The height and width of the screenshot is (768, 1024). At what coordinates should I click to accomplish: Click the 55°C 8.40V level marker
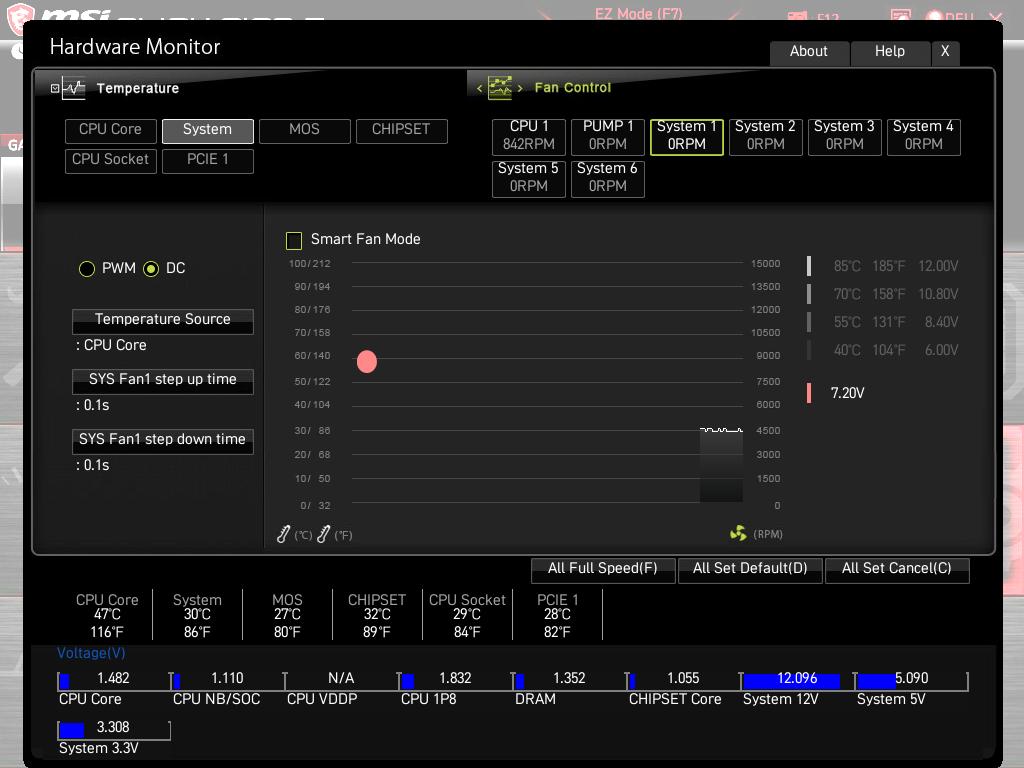click(809, 323)
